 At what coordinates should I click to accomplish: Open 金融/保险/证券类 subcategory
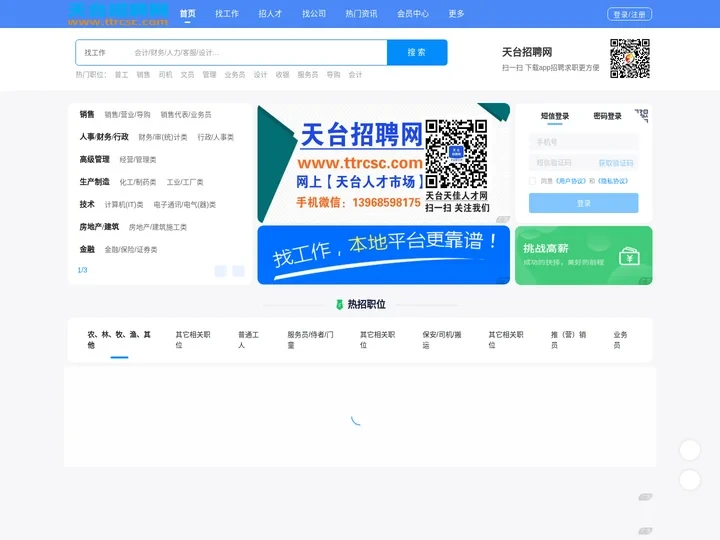click(x=131, y=250)
